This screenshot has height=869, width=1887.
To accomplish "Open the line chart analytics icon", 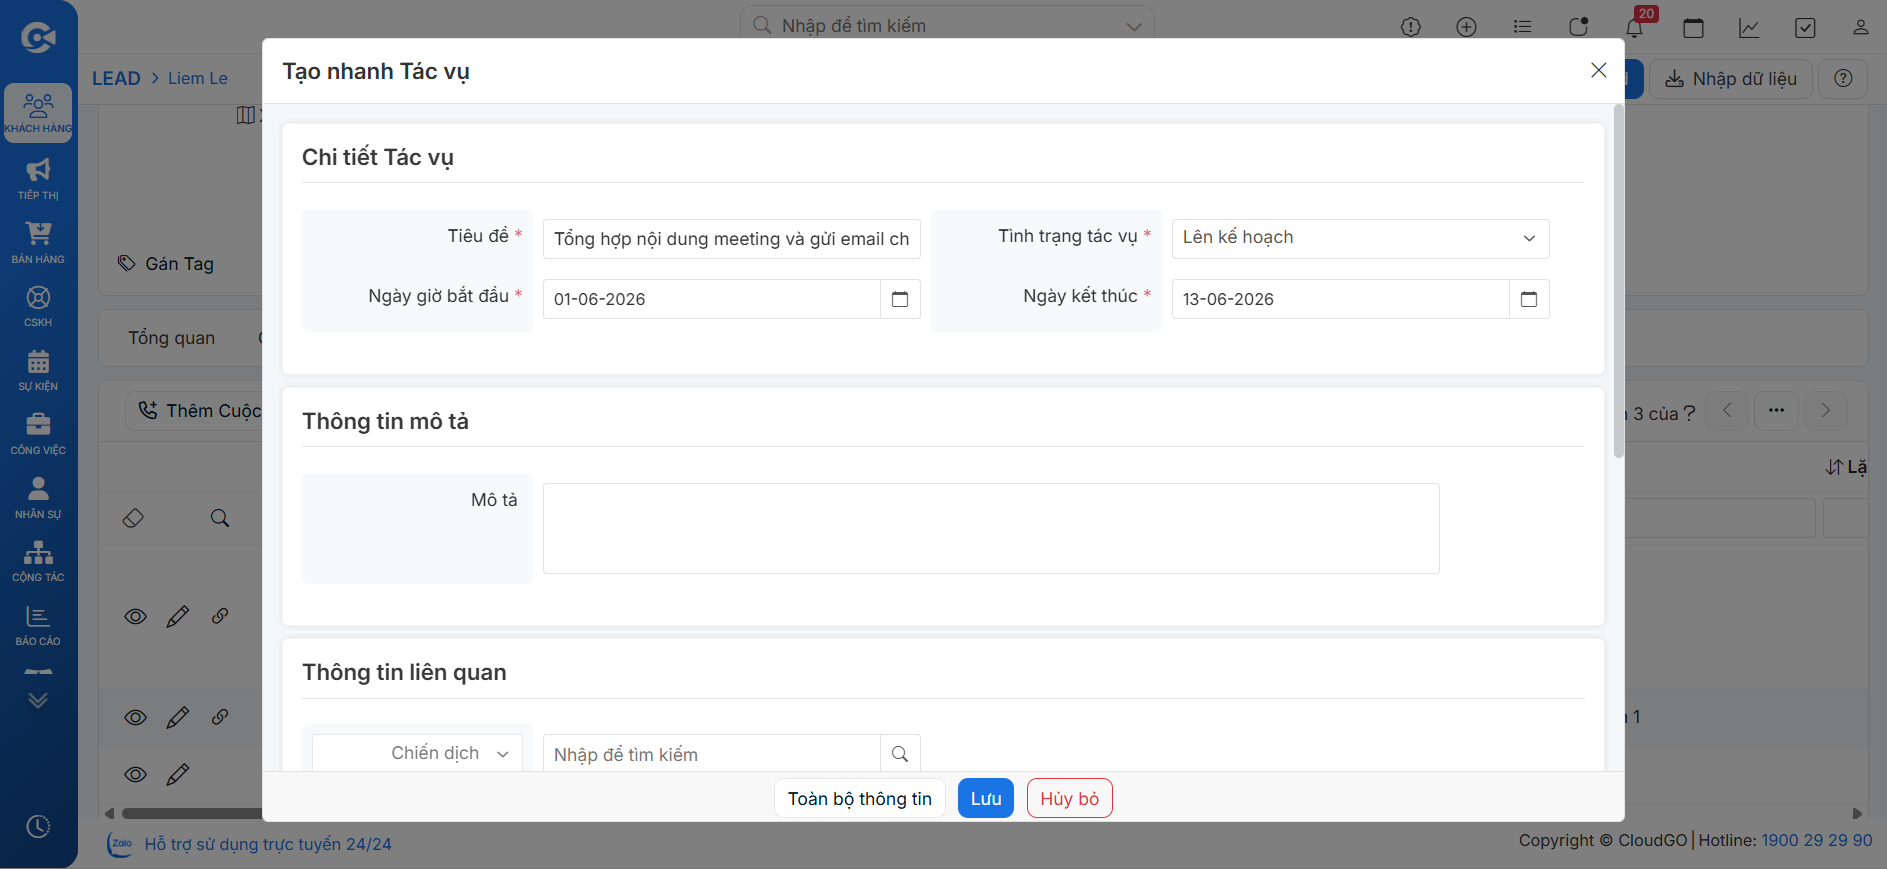I will [1749, 27].
